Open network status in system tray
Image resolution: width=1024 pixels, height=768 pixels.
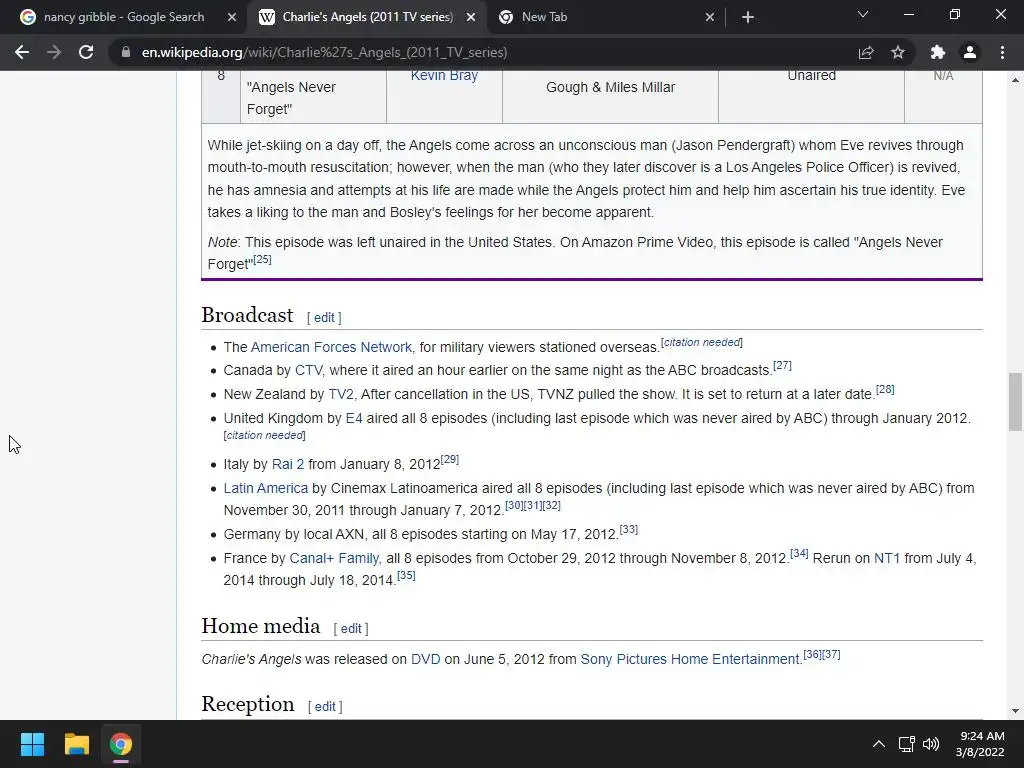tap(906, 744)
